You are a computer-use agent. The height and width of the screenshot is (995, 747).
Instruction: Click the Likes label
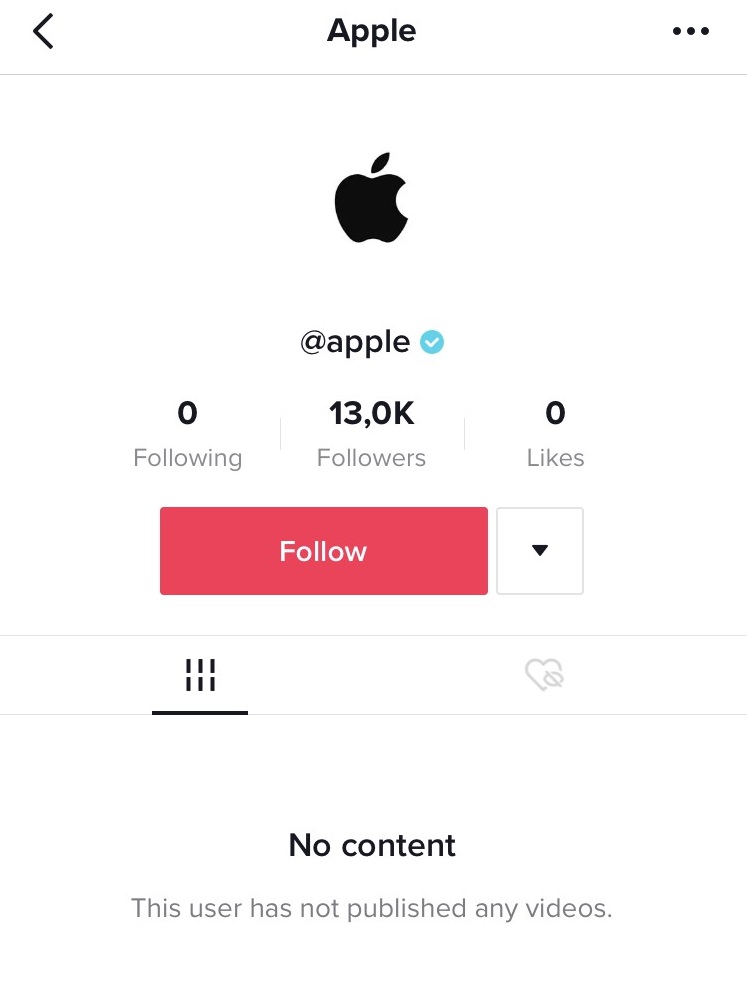[x=555, y=458]
